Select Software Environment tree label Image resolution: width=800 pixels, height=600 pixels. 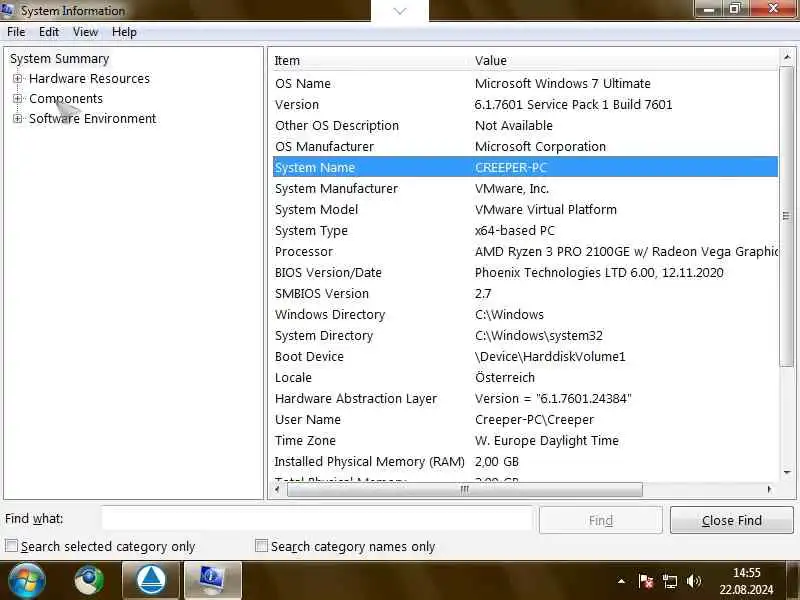pyautogui.click(x=92, y=118)
